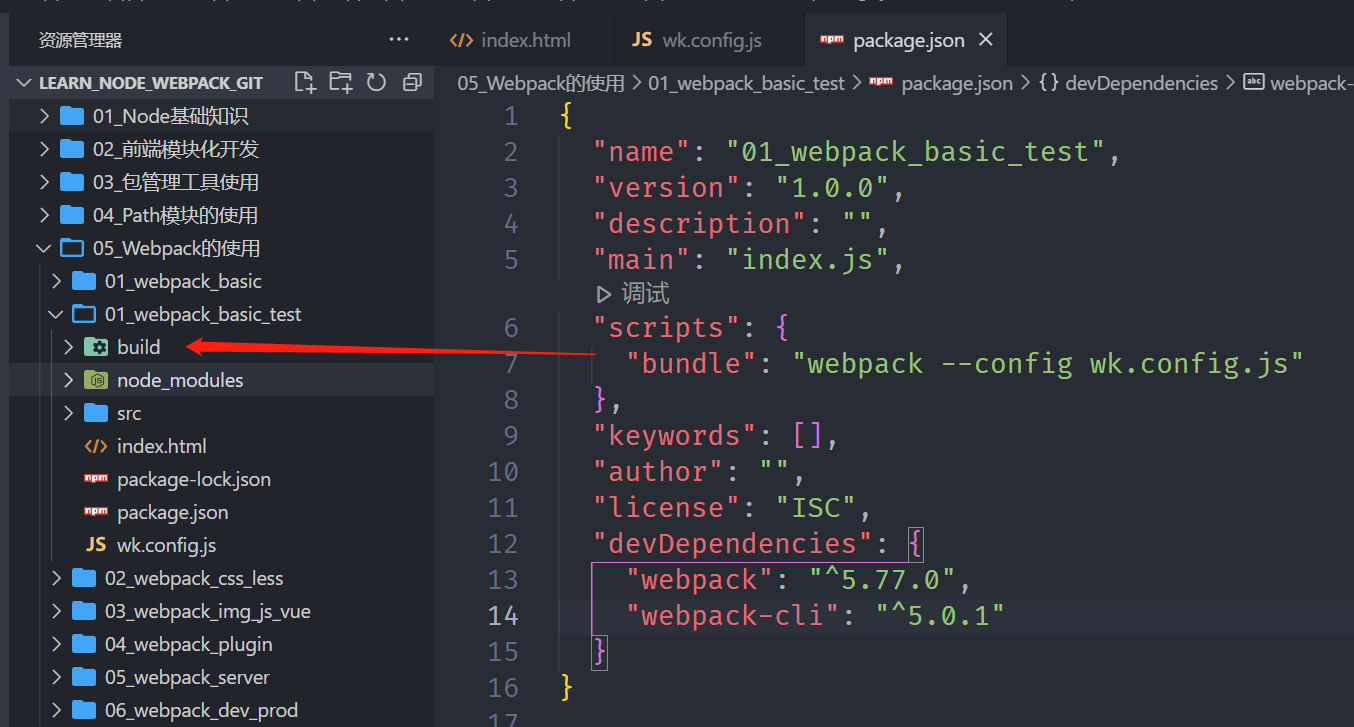Collapse all folders in explorer
This screenshot has height=727, width=1354.
click(x=412, y=82)
